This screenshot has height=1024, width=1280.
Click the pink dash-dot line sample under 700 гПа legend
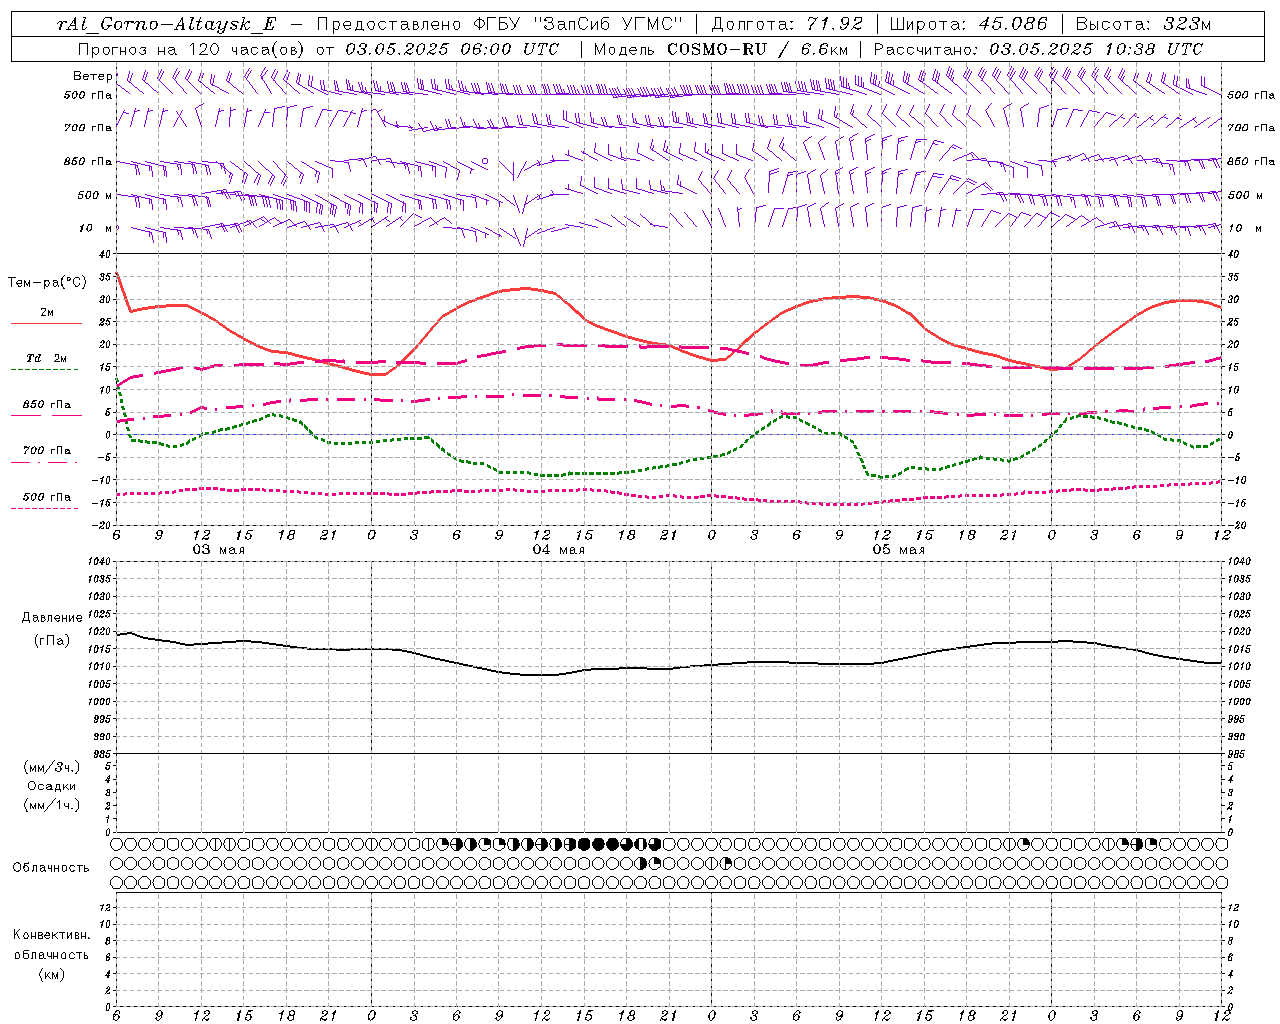pyautogui.click(x=44, y=462)
